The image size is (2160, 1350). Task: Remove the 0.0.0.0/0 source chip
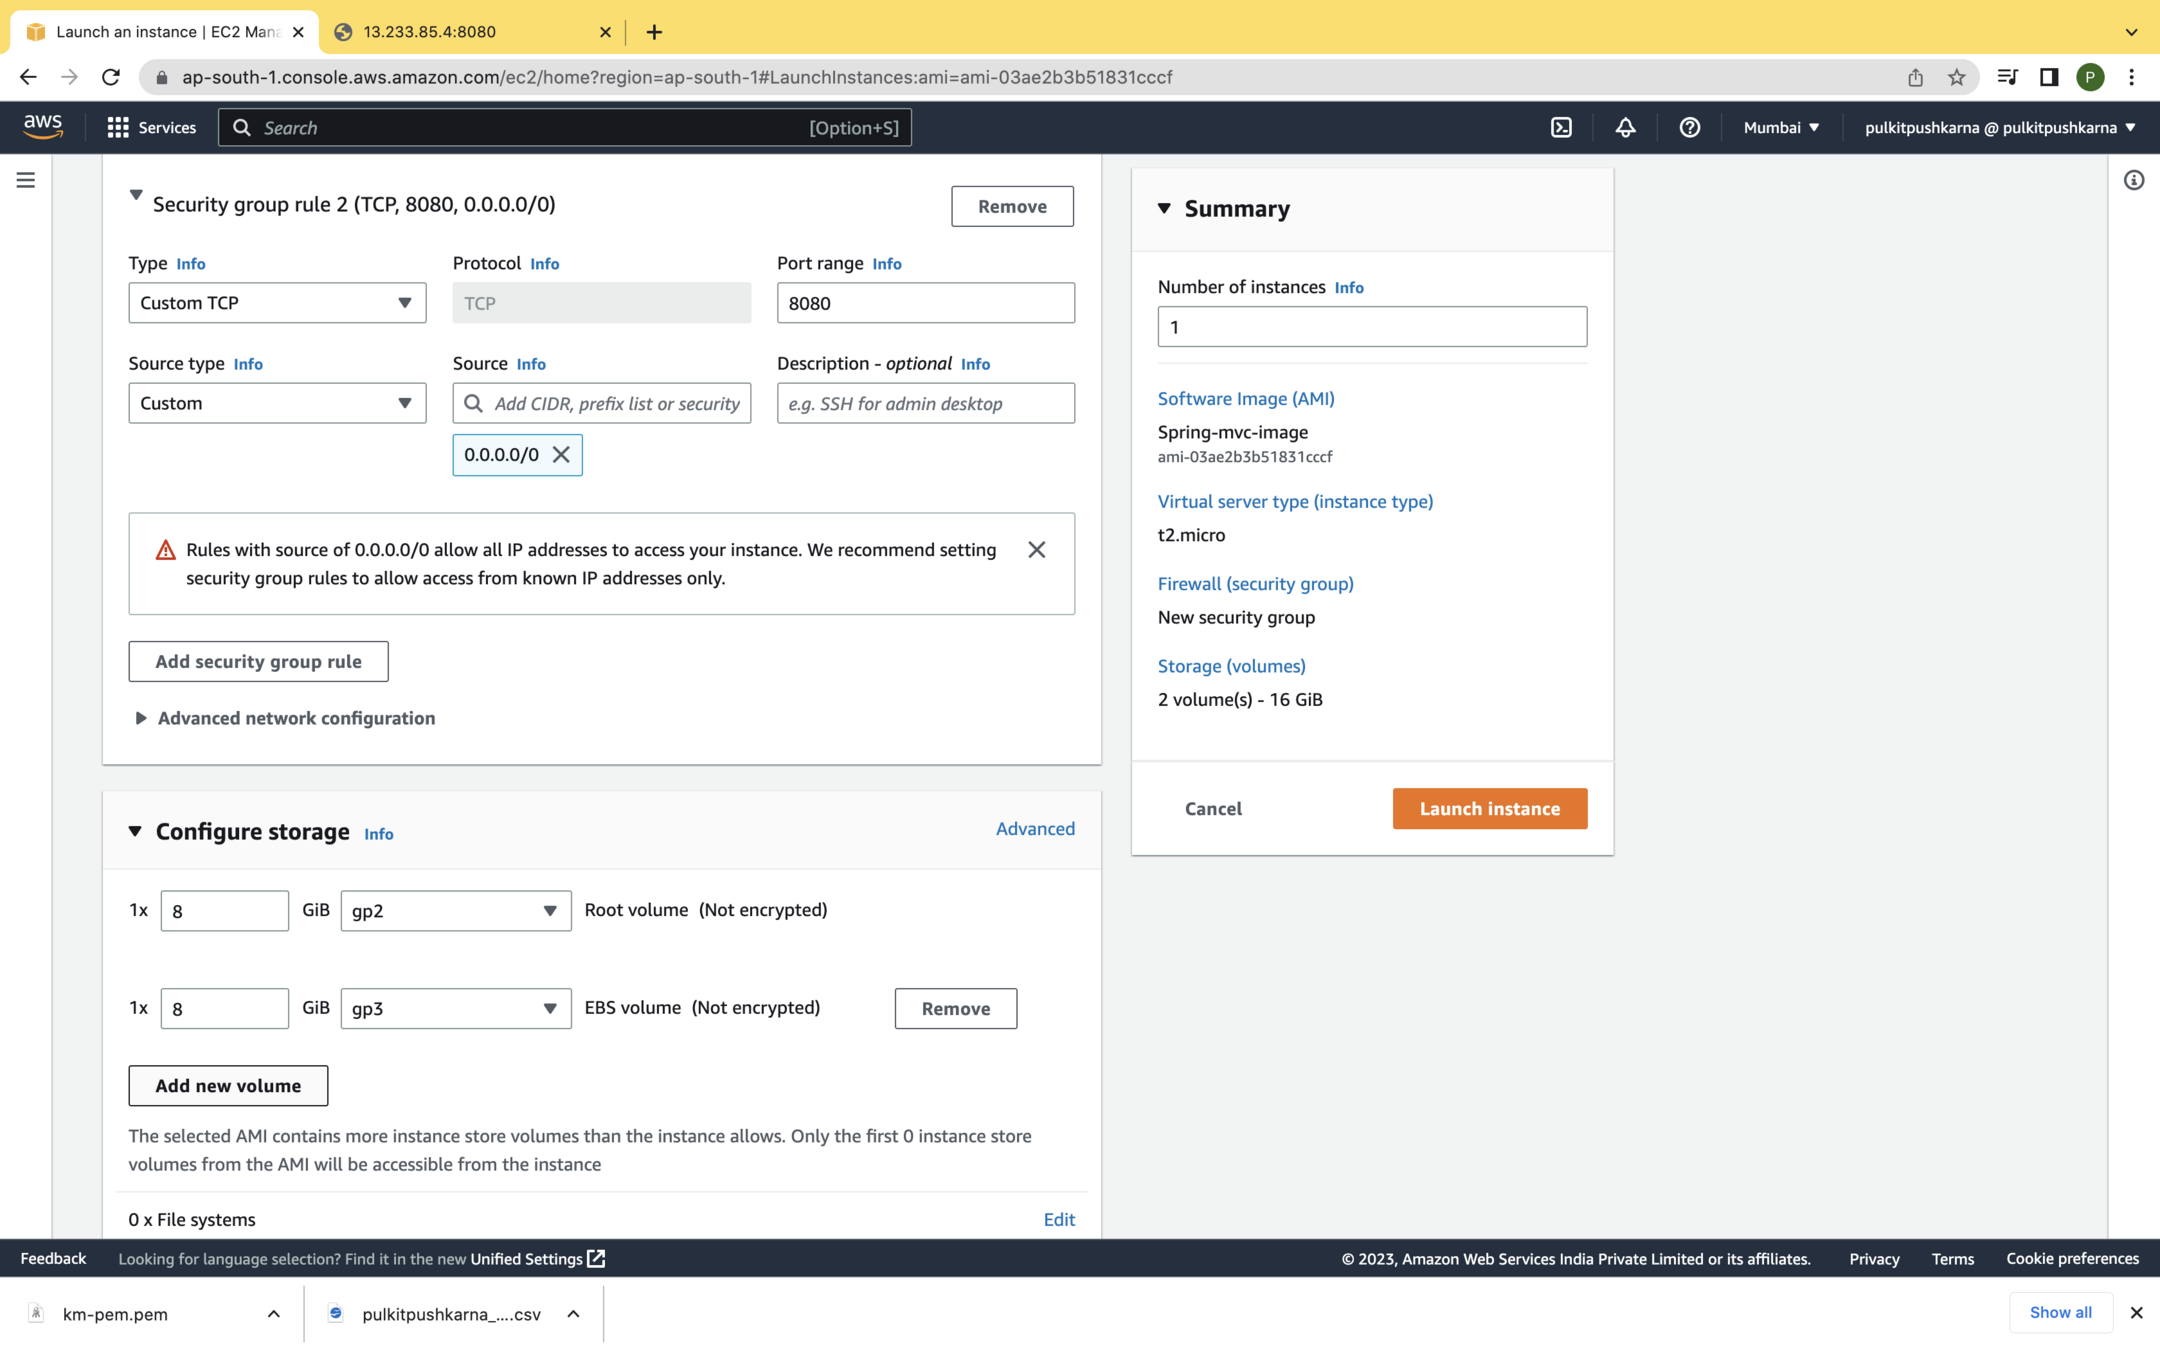561,455
